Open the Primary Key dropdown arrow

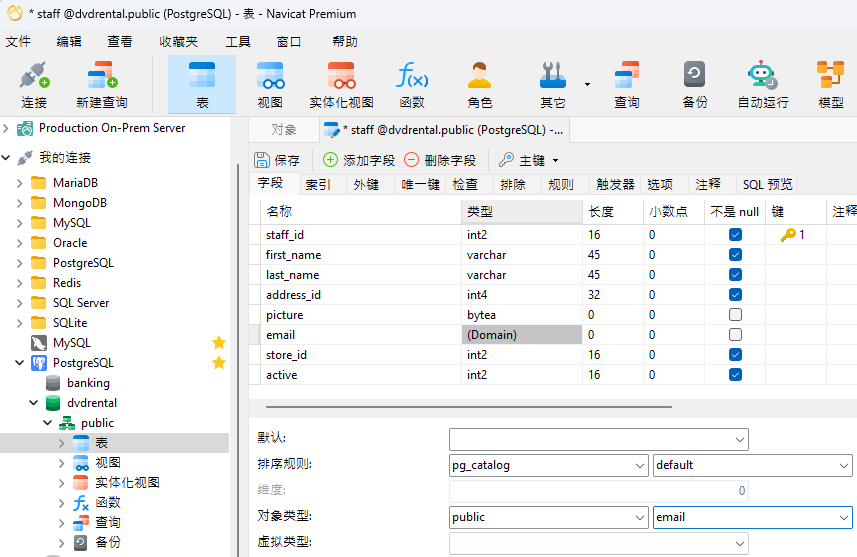(555, 161)
